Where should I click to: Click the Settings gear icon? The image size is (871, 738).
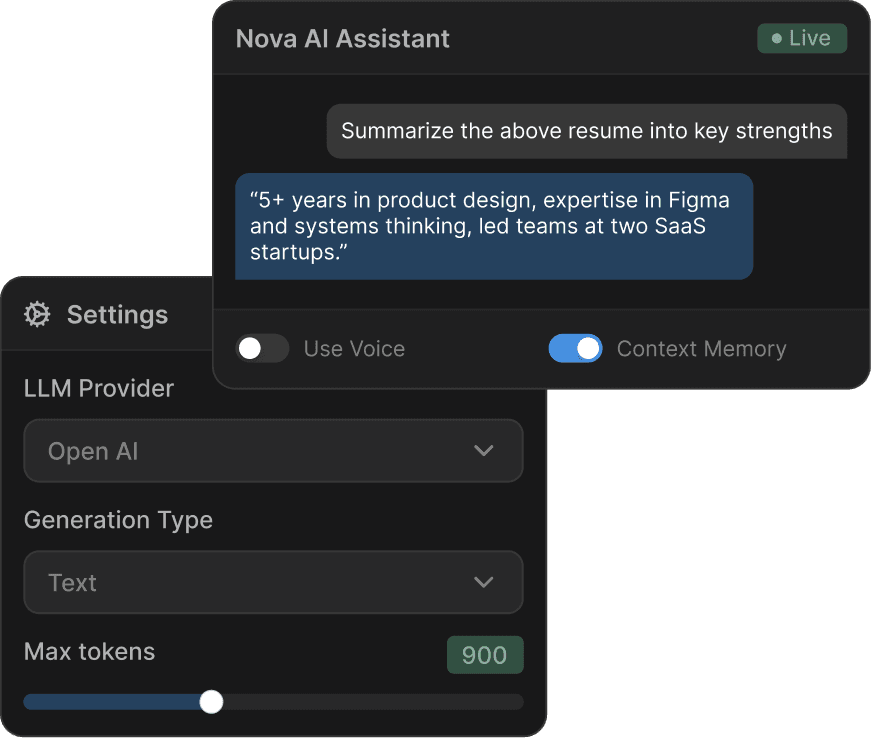coord(37,315)
